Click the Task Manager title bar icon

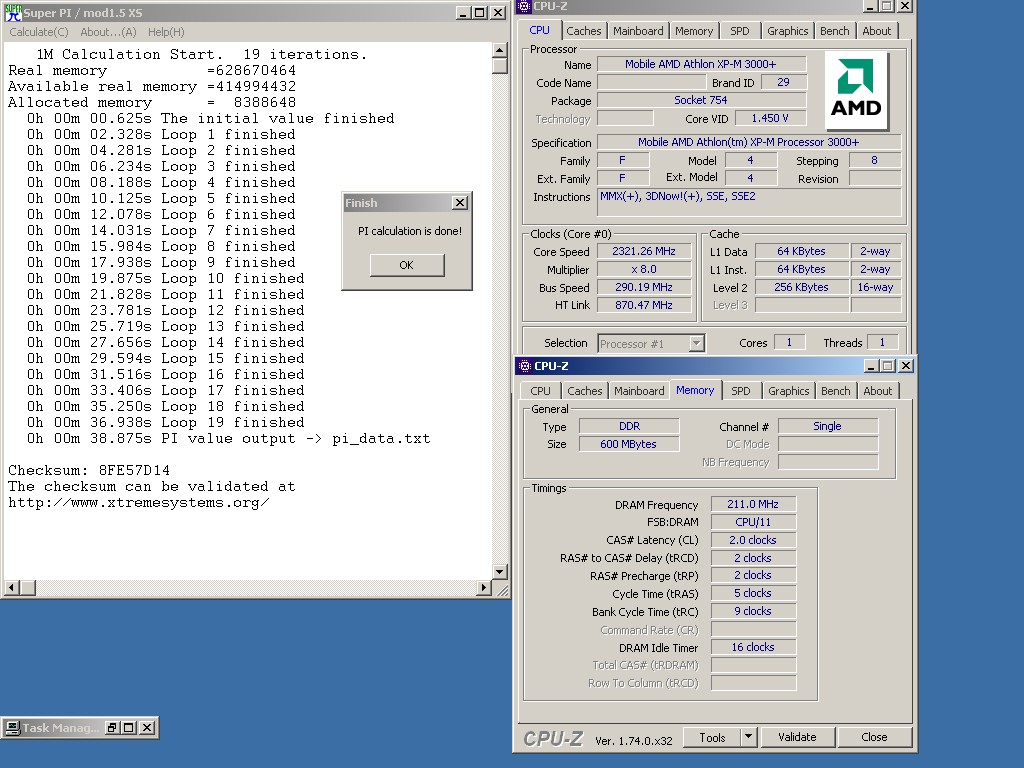tap(12, 728)
